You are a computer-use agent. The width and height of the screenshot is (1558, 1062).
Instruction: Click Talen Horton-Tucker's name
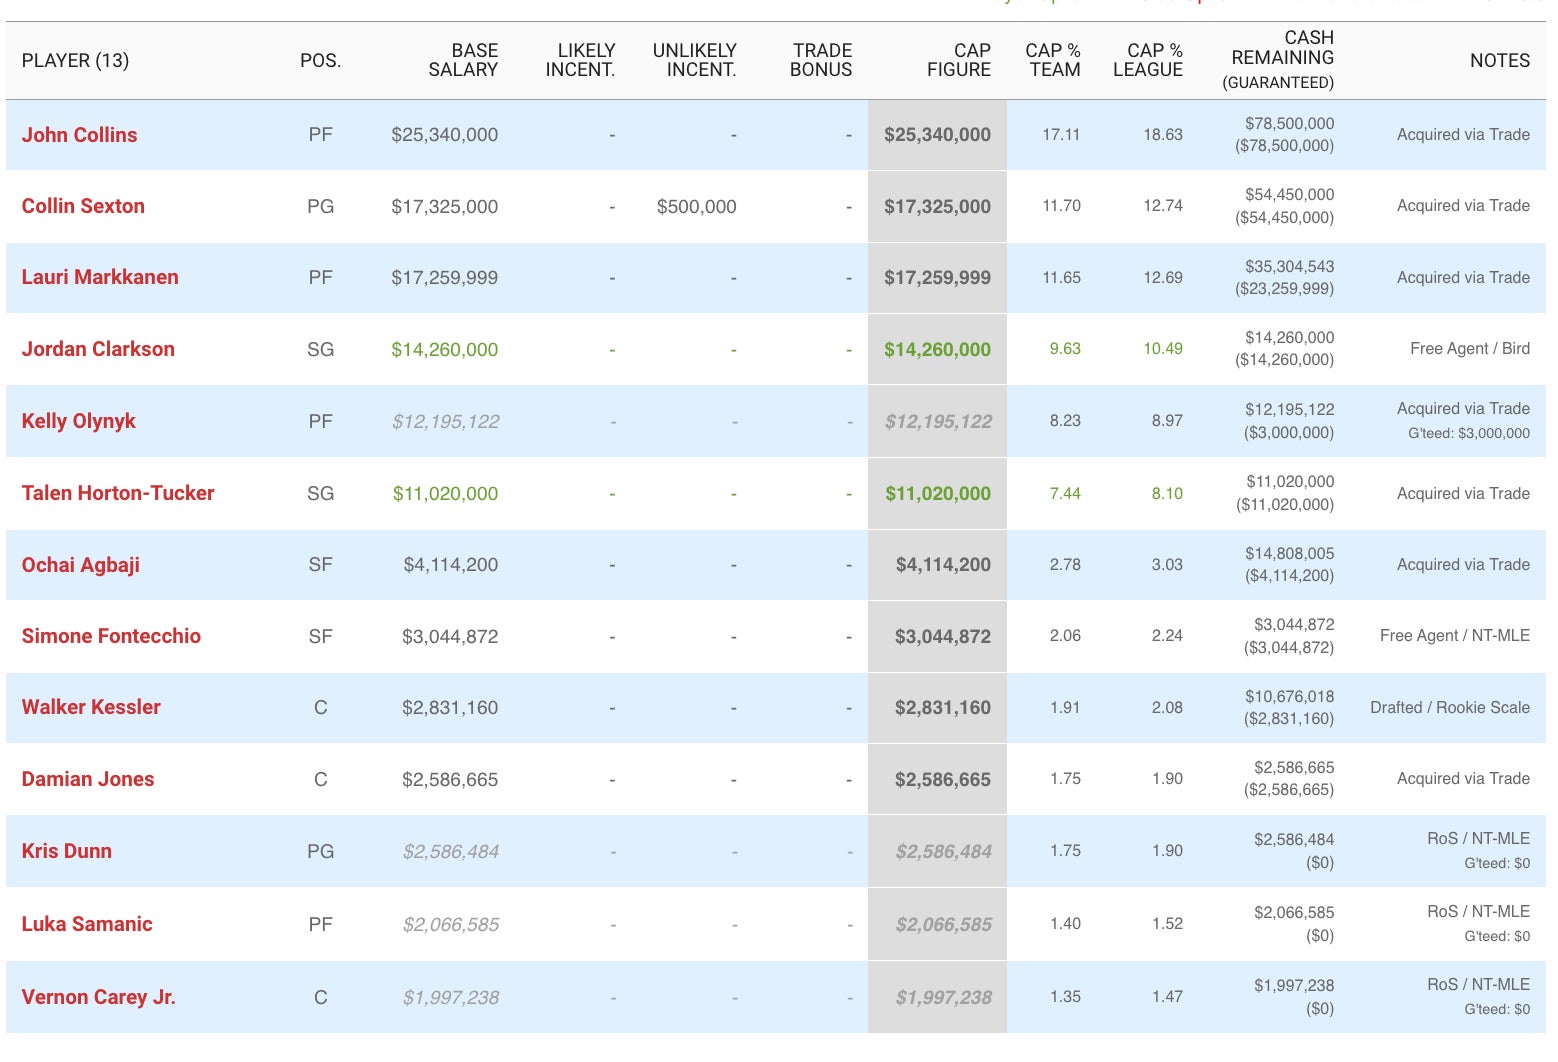(x=118, y=493)
